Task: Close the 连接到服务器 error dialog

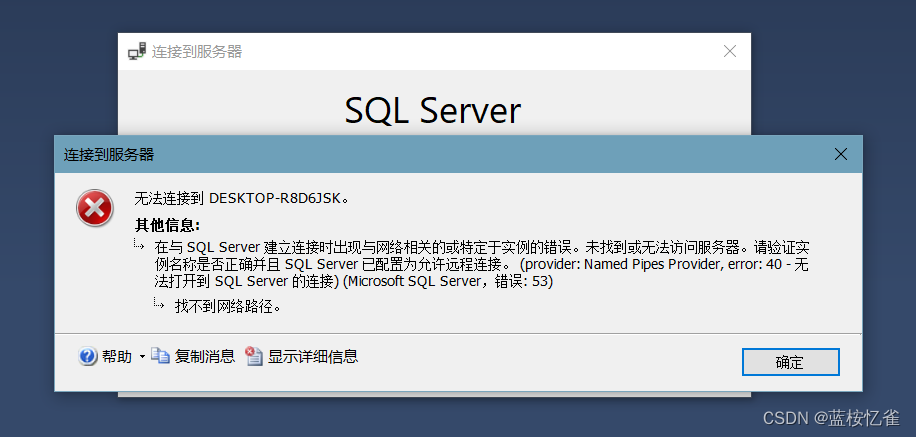Action: tap(841, 154)
